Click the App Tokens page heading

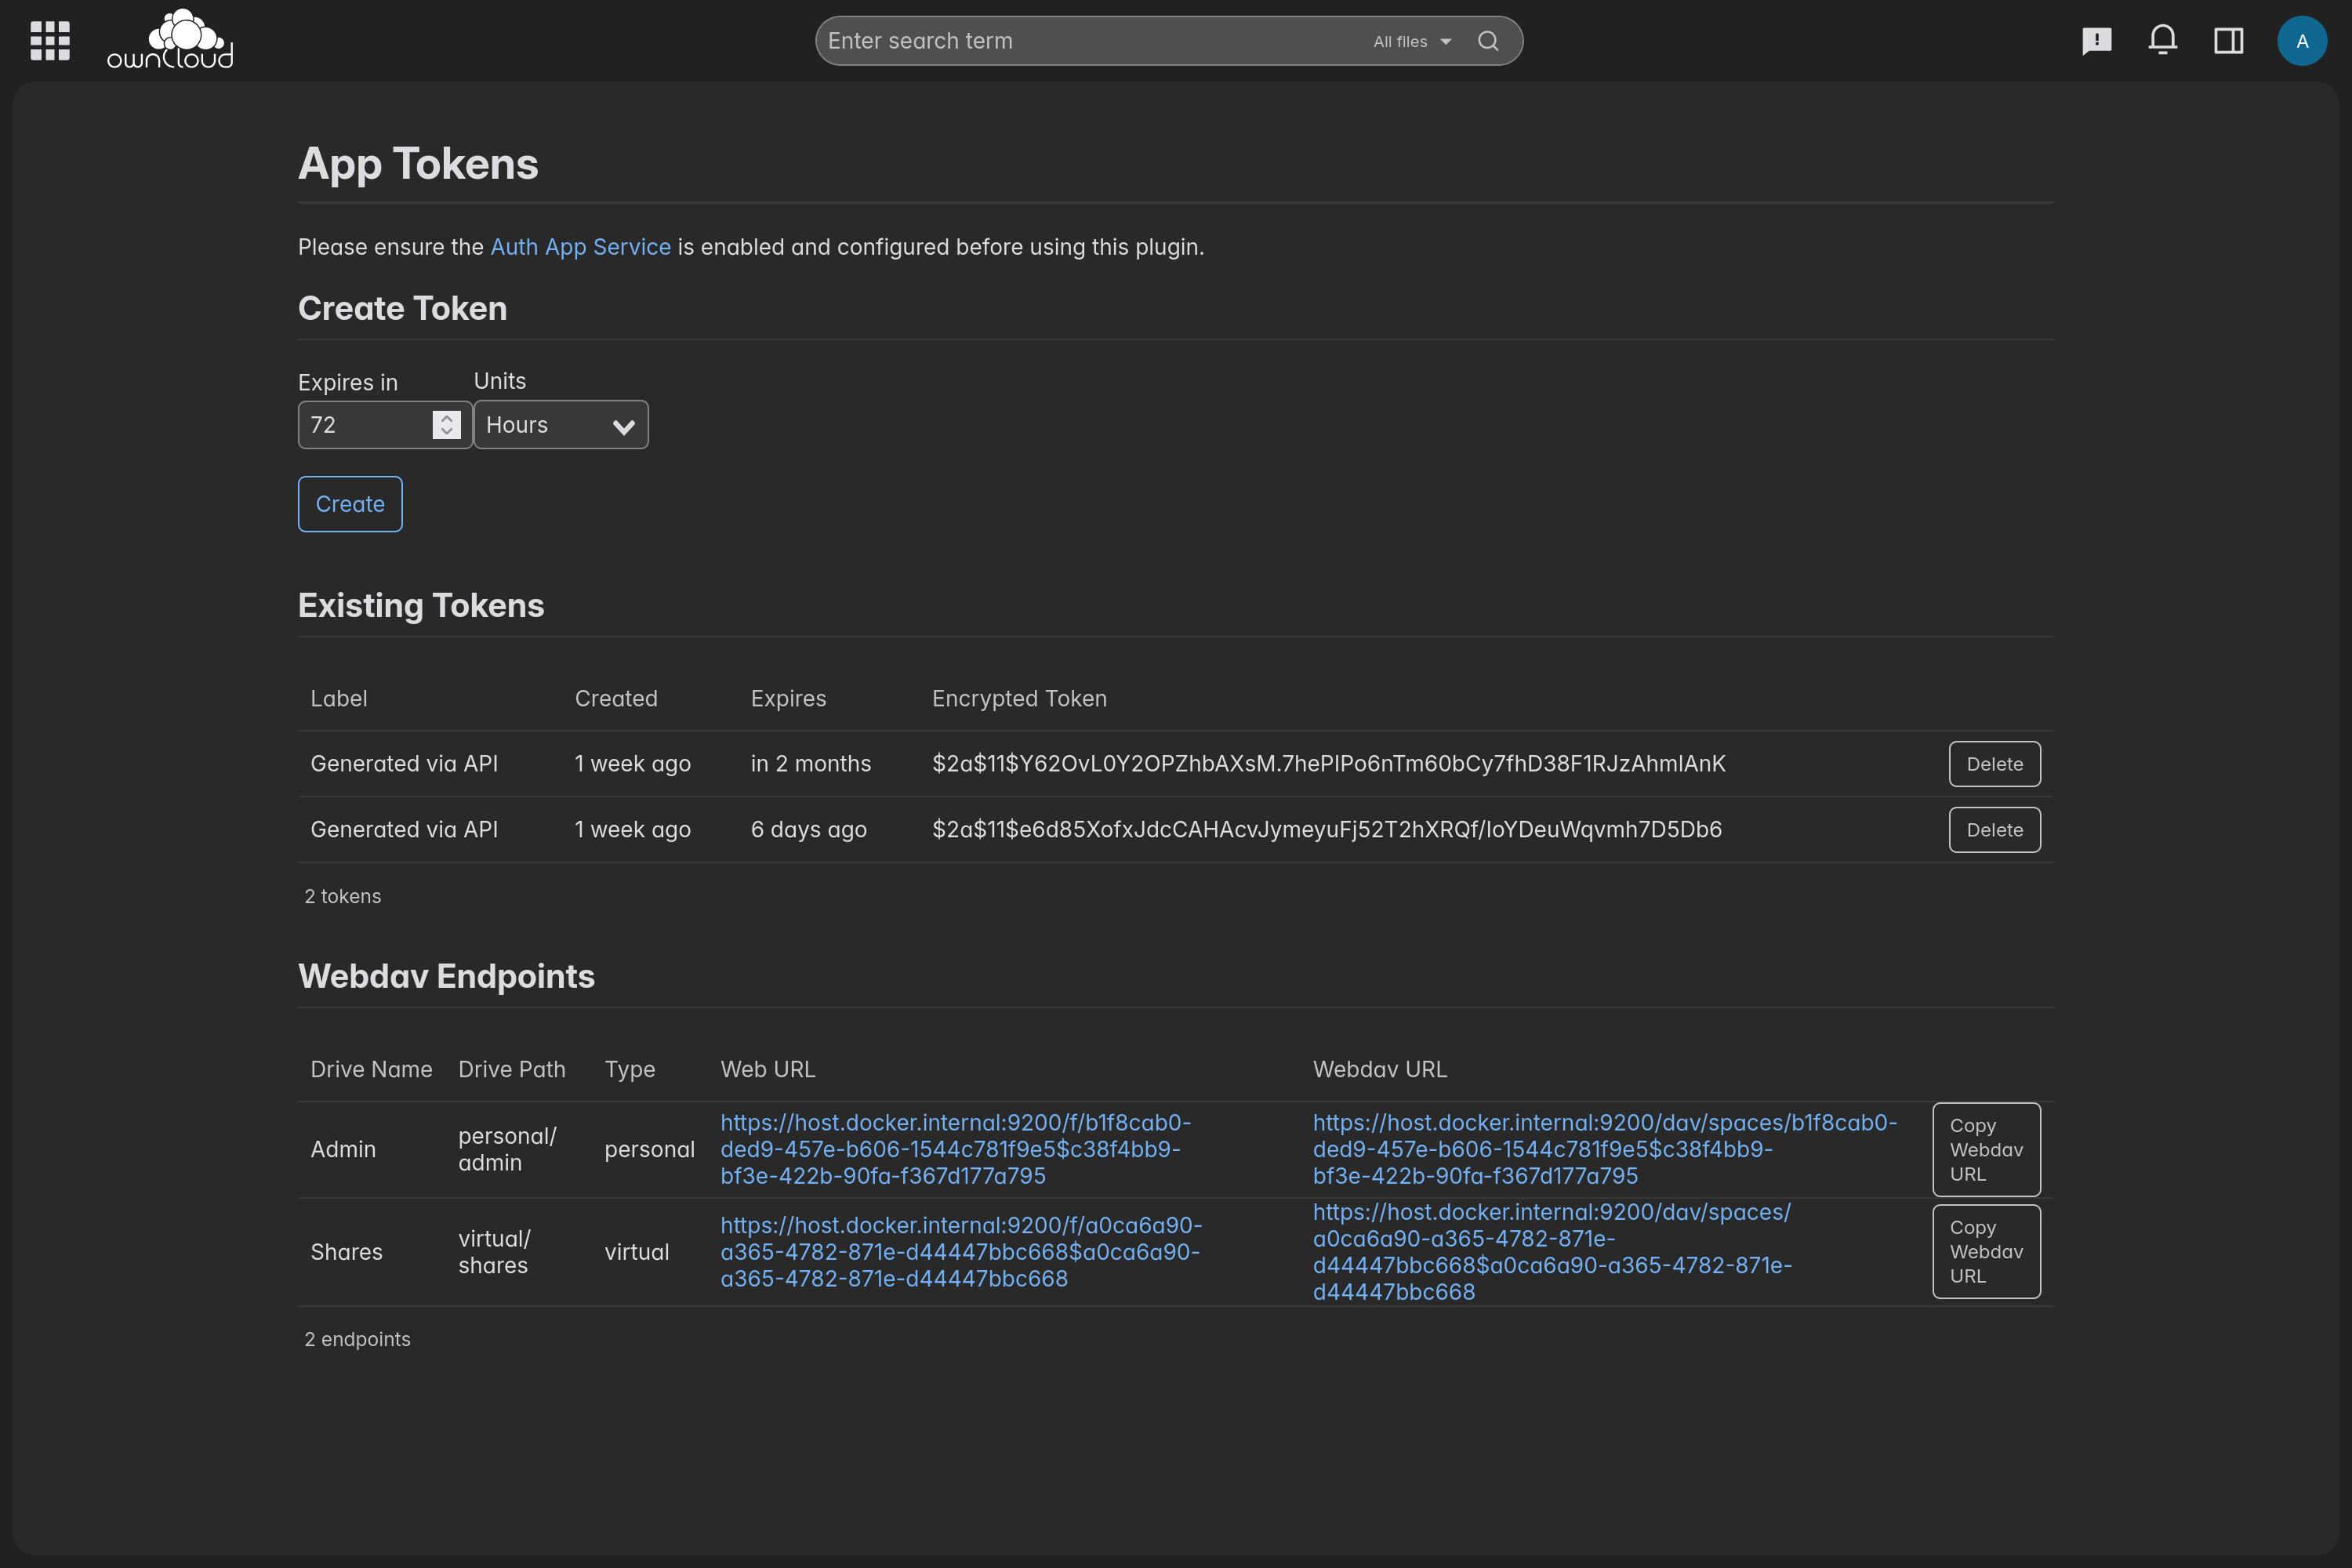[x=418, y=164]
